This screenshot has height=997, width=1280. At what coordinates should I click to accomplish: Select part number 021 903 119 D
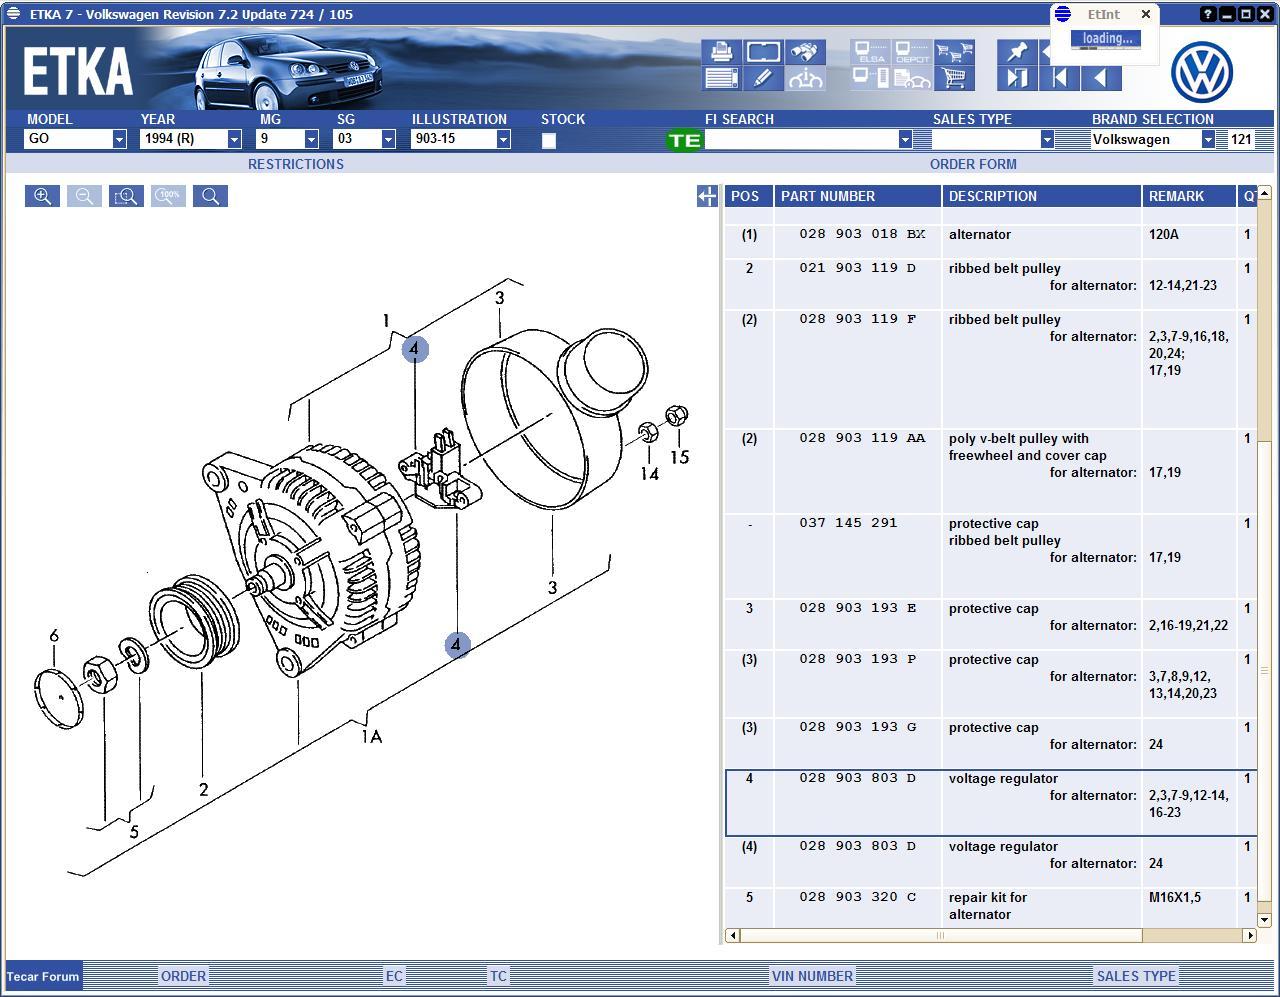pyautogui.click(x=857, y=268)
